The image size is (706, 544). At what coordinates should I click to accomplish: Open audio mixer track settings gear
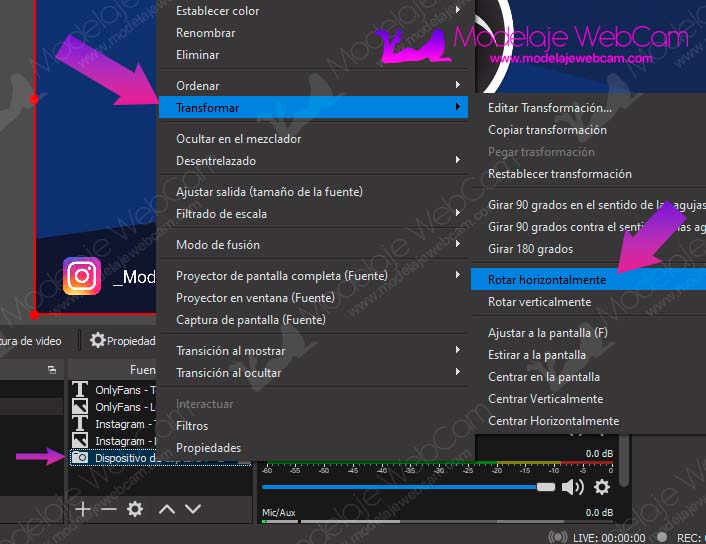pyautogui.click(x=601, y=487)
